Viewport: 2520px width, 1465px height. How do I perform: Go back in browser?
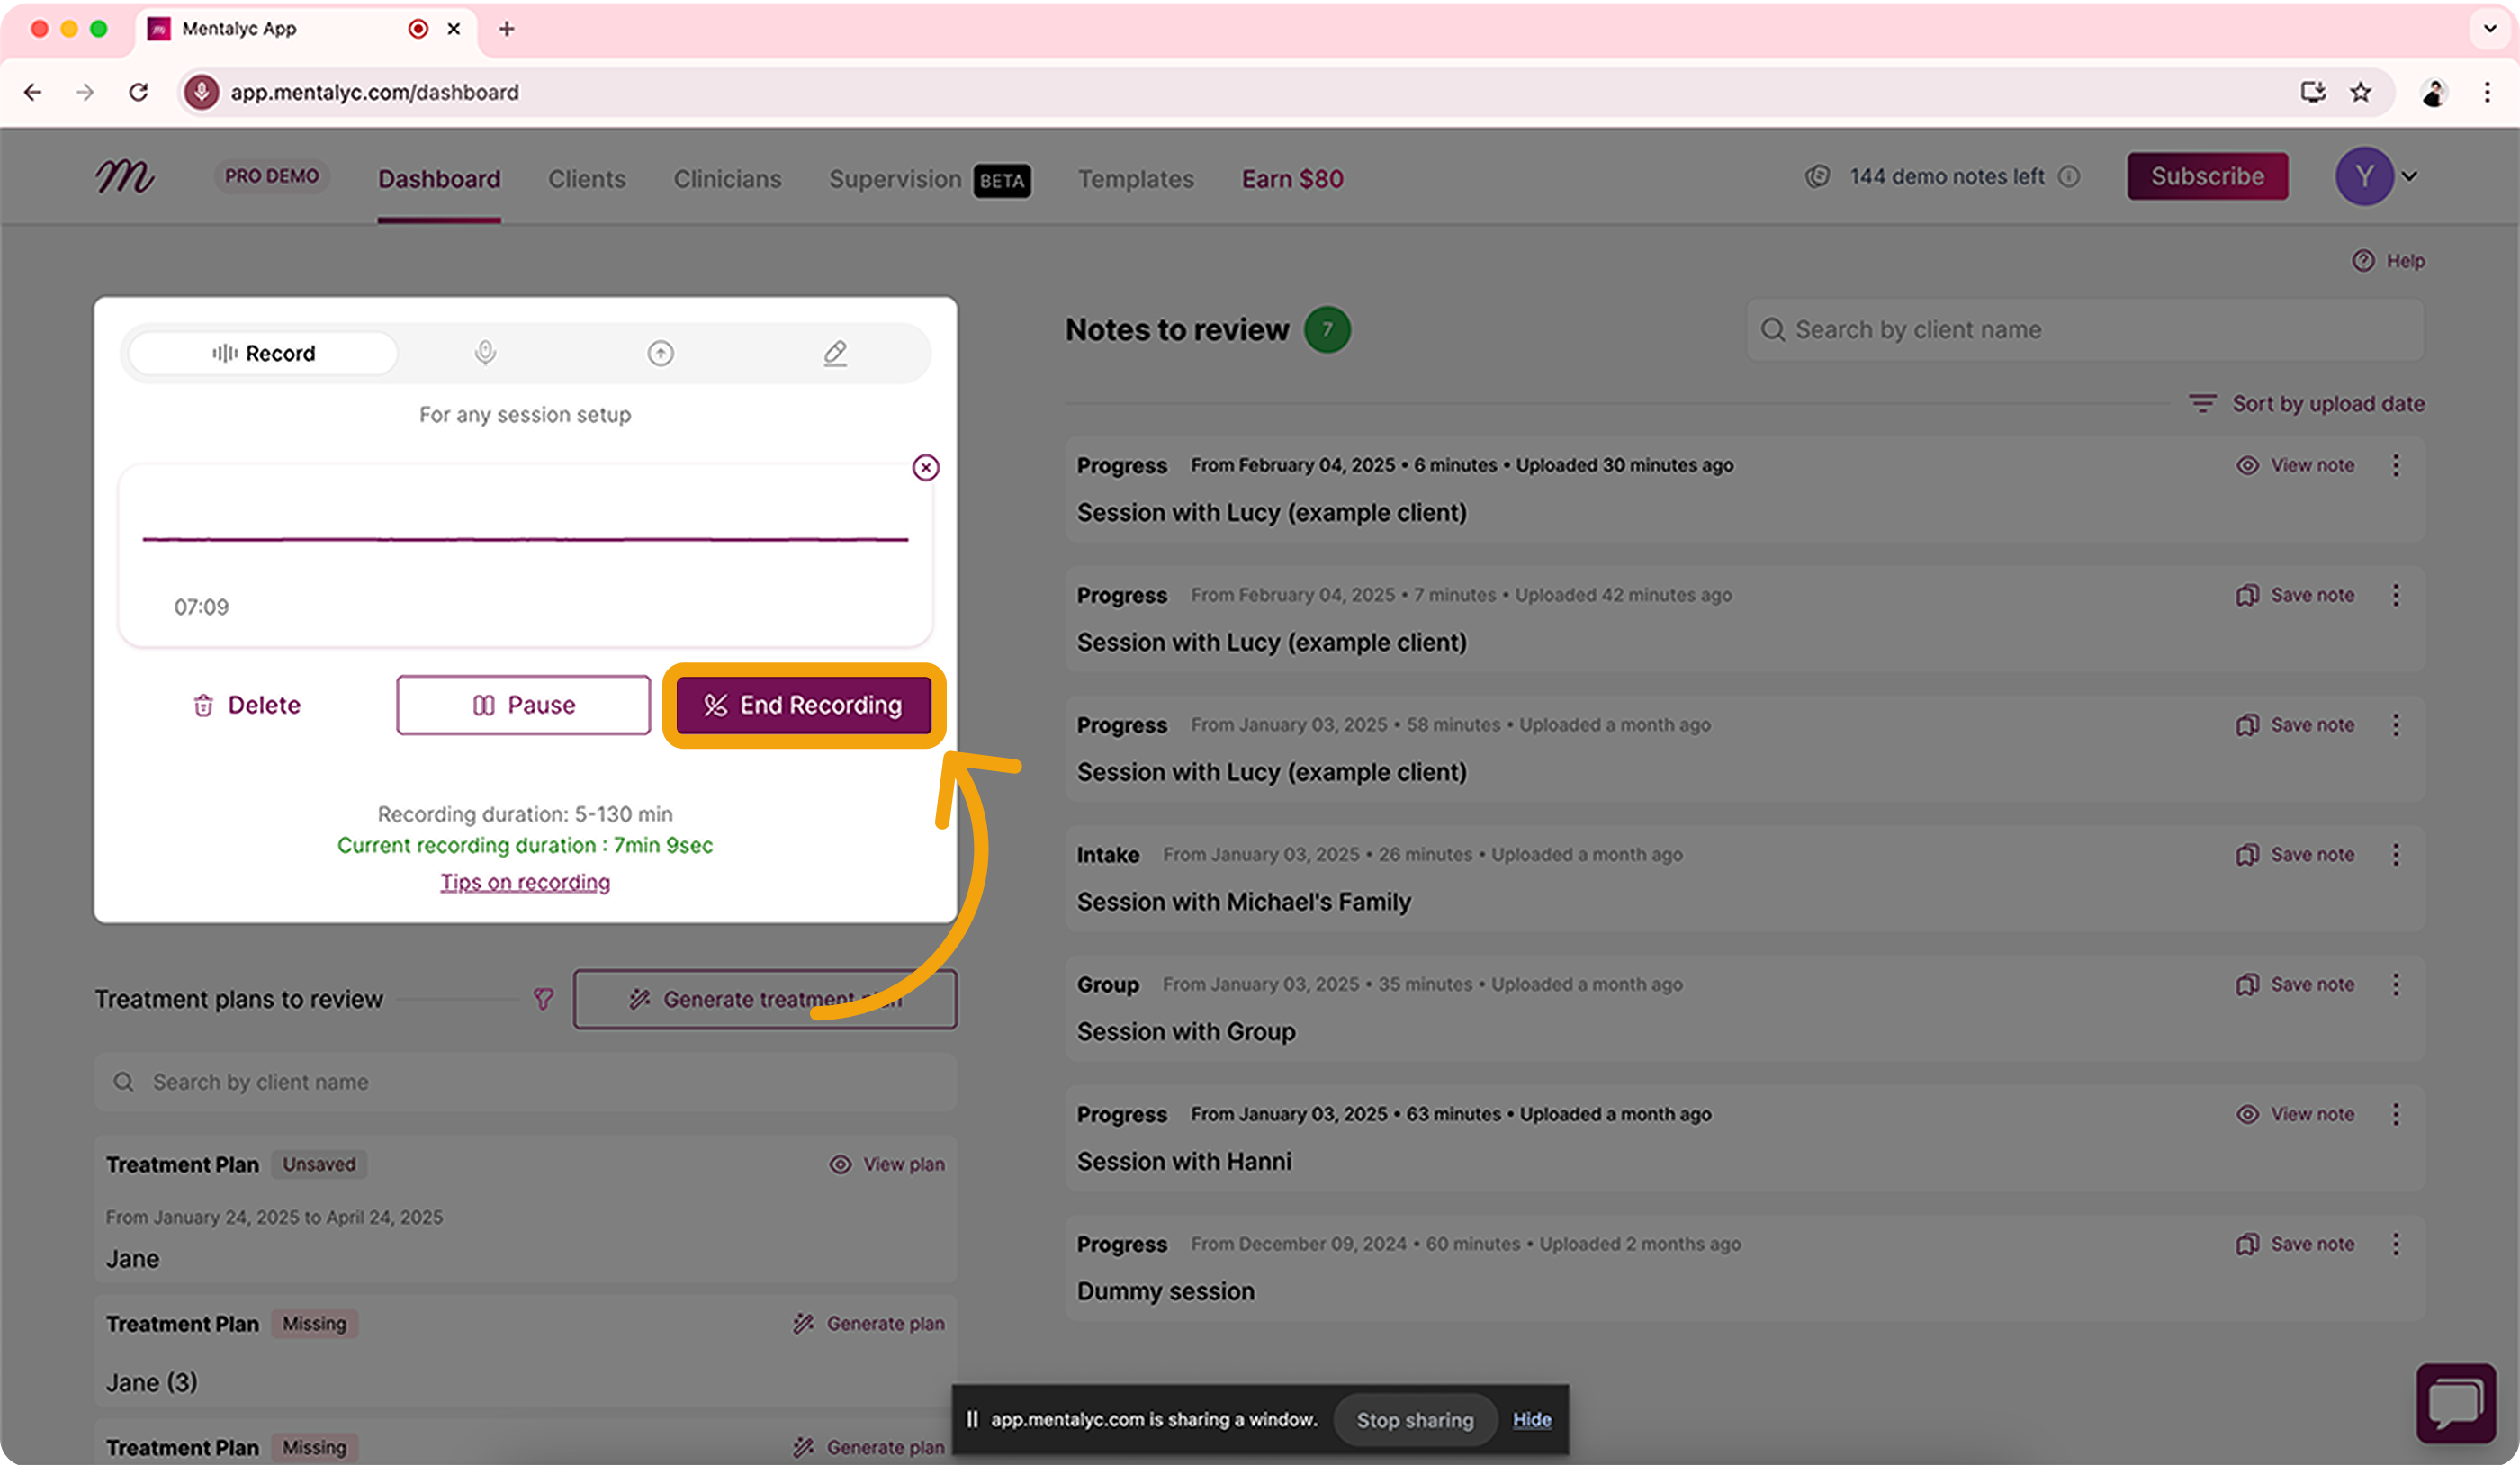(x=33, y=92)
